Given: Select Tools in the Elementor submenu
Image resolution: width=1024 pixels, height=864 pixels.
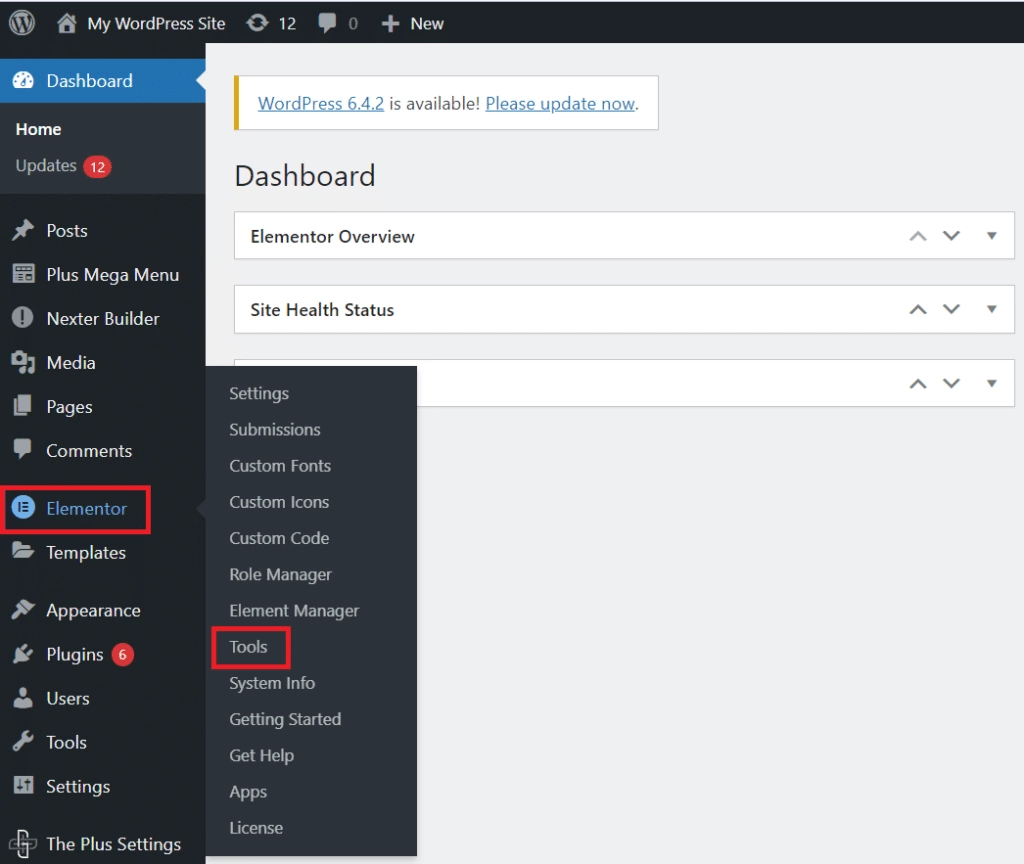Looking at the screenshot, I should point(249,647).
